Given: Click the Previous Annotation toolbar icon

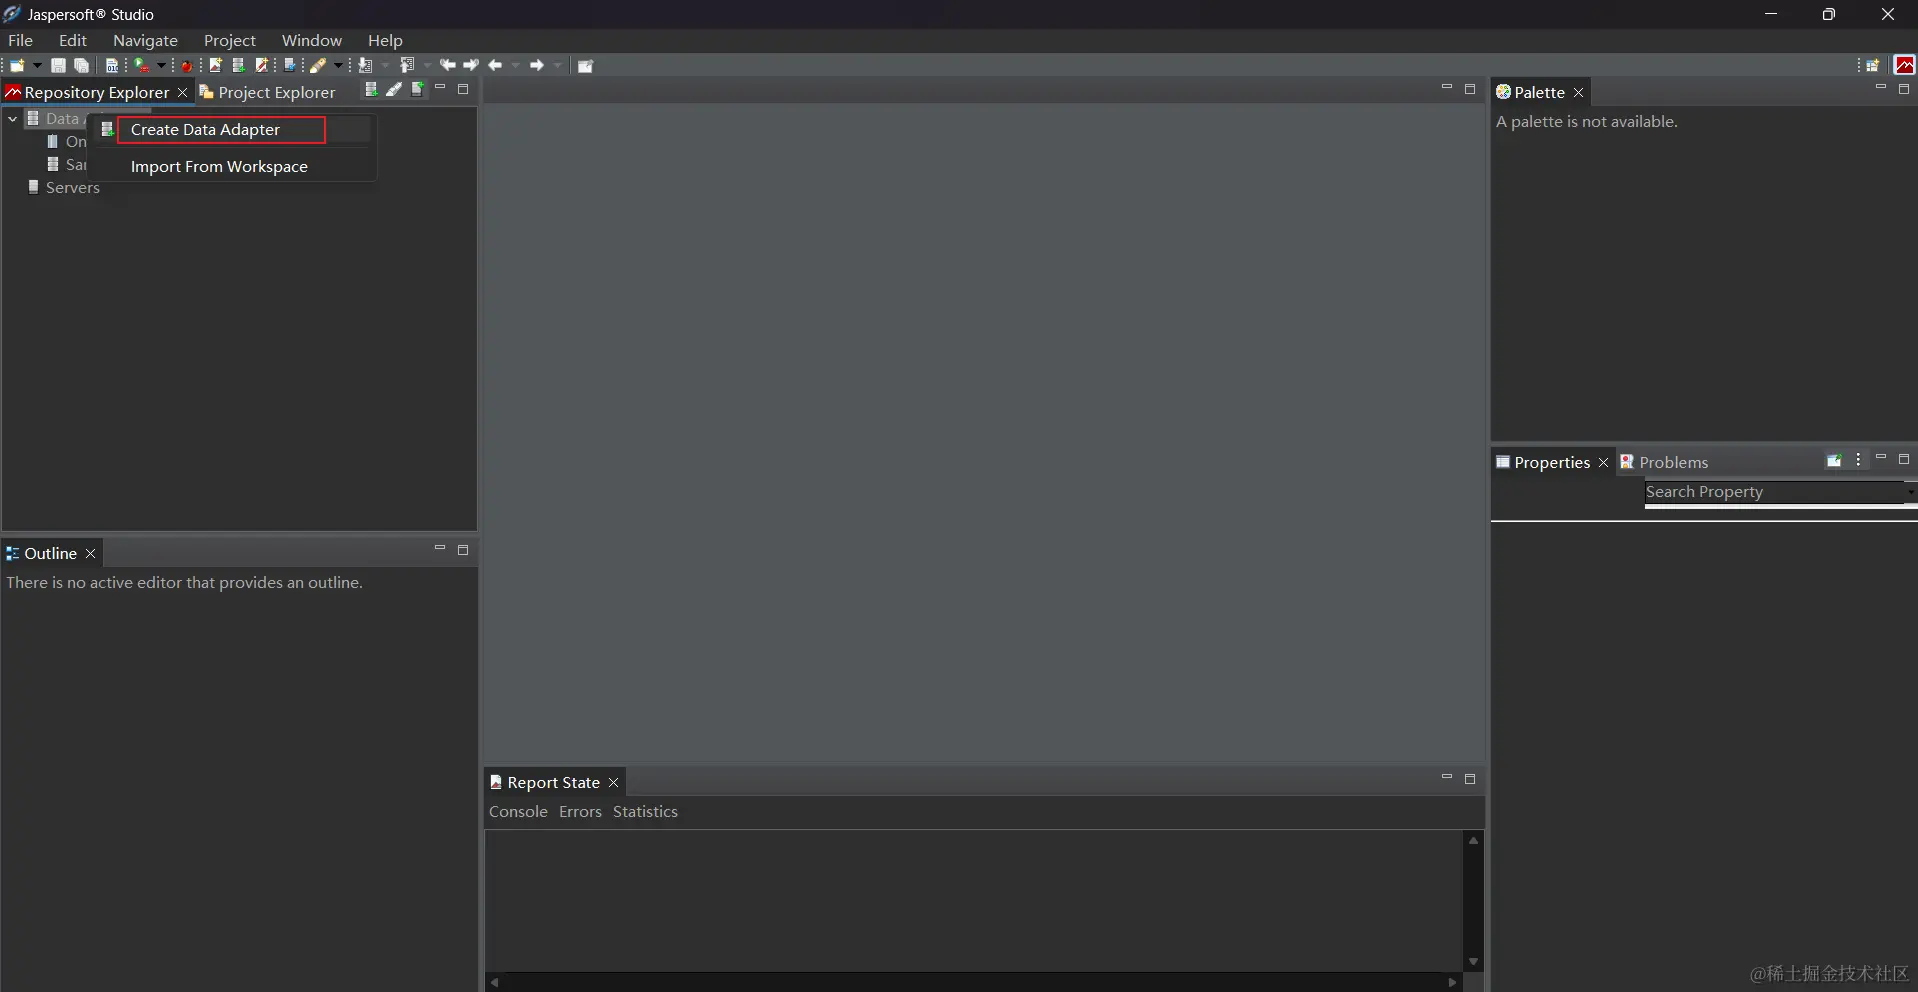Looking at the screenshot, I should point(407,65).
